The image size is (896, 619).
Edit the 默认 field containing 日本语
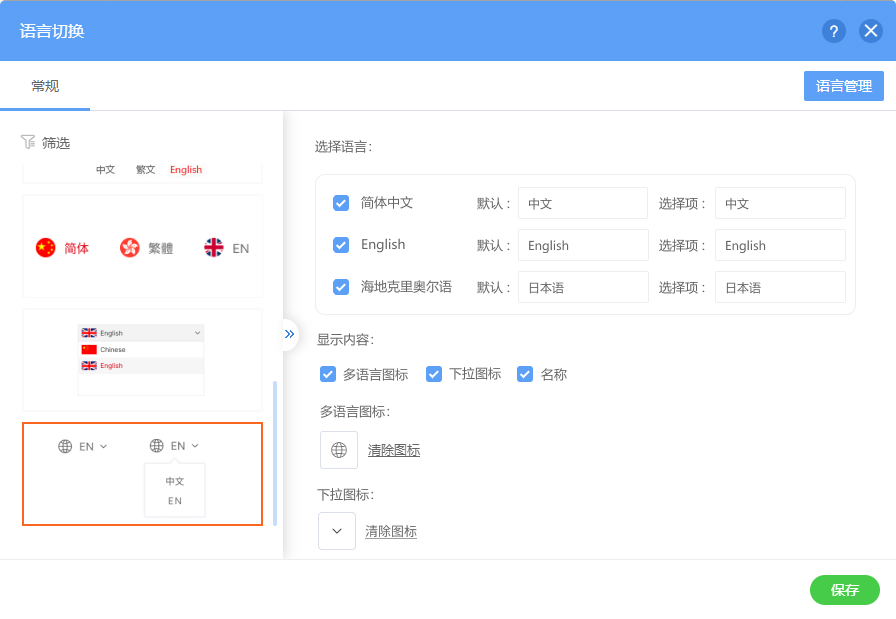tap(583, 287)
